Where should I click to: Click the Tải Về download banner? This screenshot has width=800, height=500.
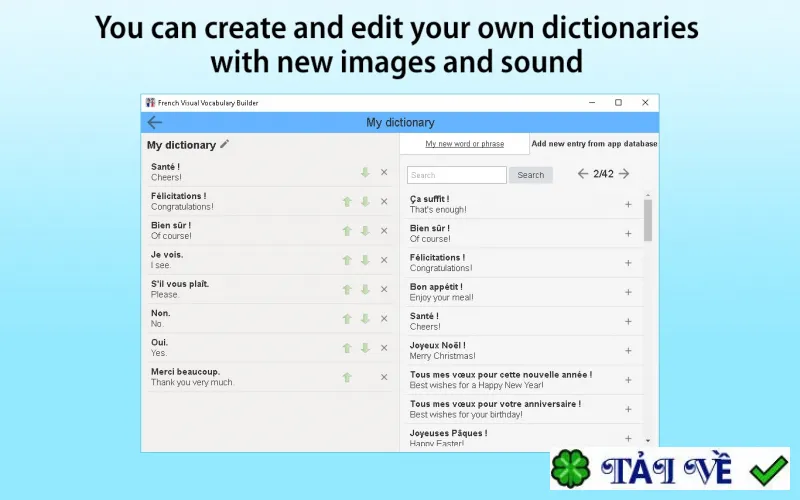pos(670,469)
